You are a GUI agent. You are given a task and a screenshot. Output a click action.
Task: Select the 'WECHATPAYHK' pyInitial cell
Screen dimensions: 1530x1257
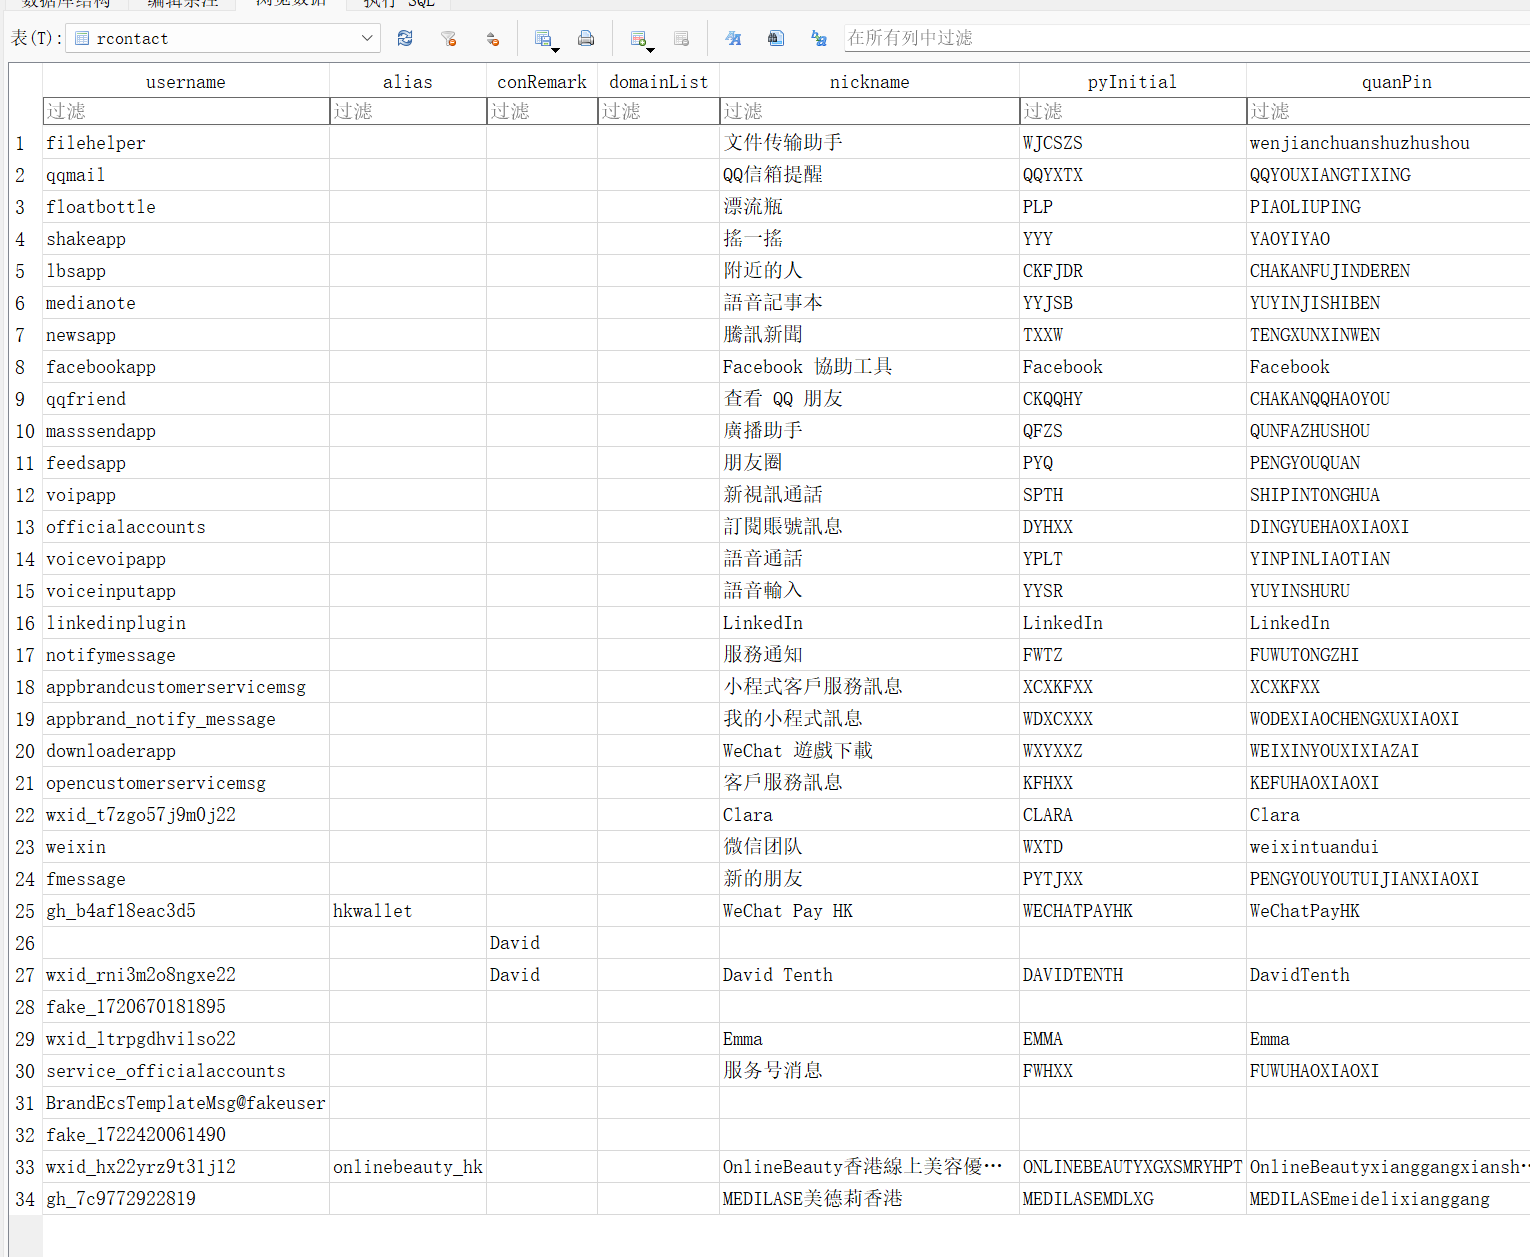click(x=1133, y=911)
